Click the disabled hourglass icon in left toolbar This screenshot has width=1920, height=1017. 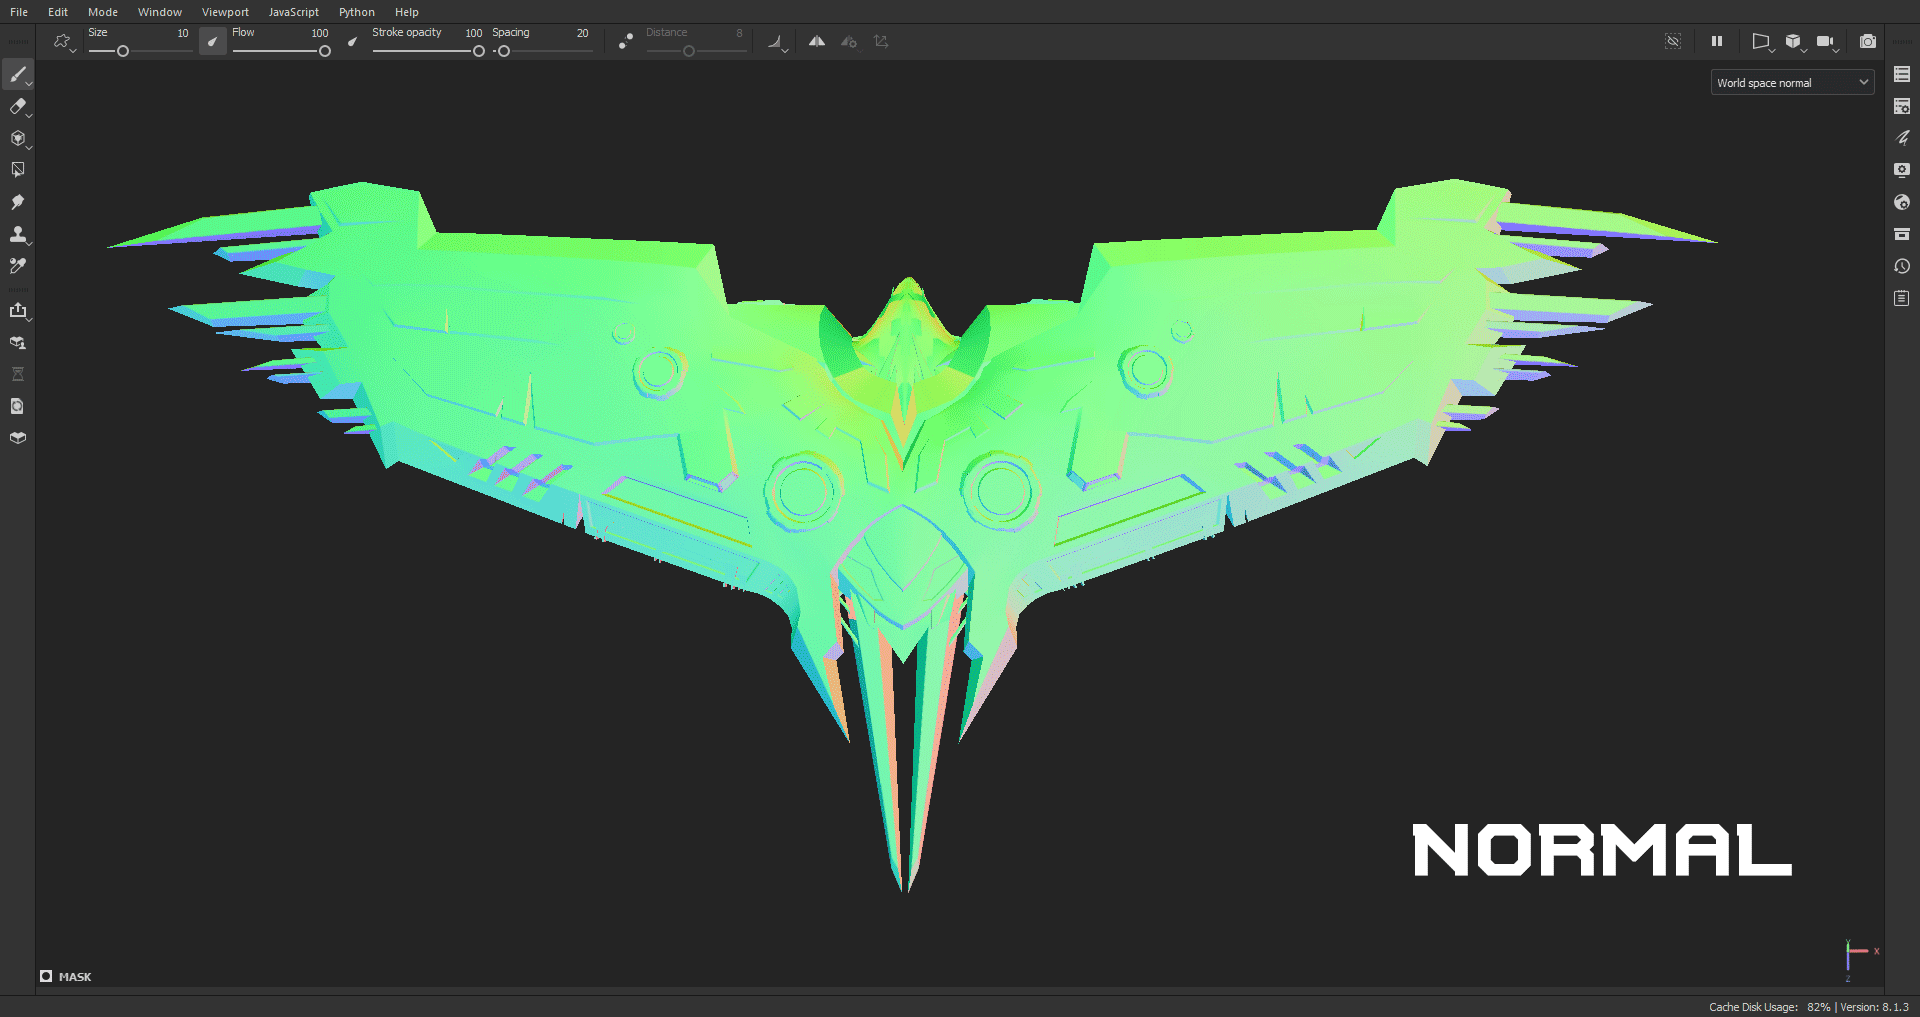18,374
